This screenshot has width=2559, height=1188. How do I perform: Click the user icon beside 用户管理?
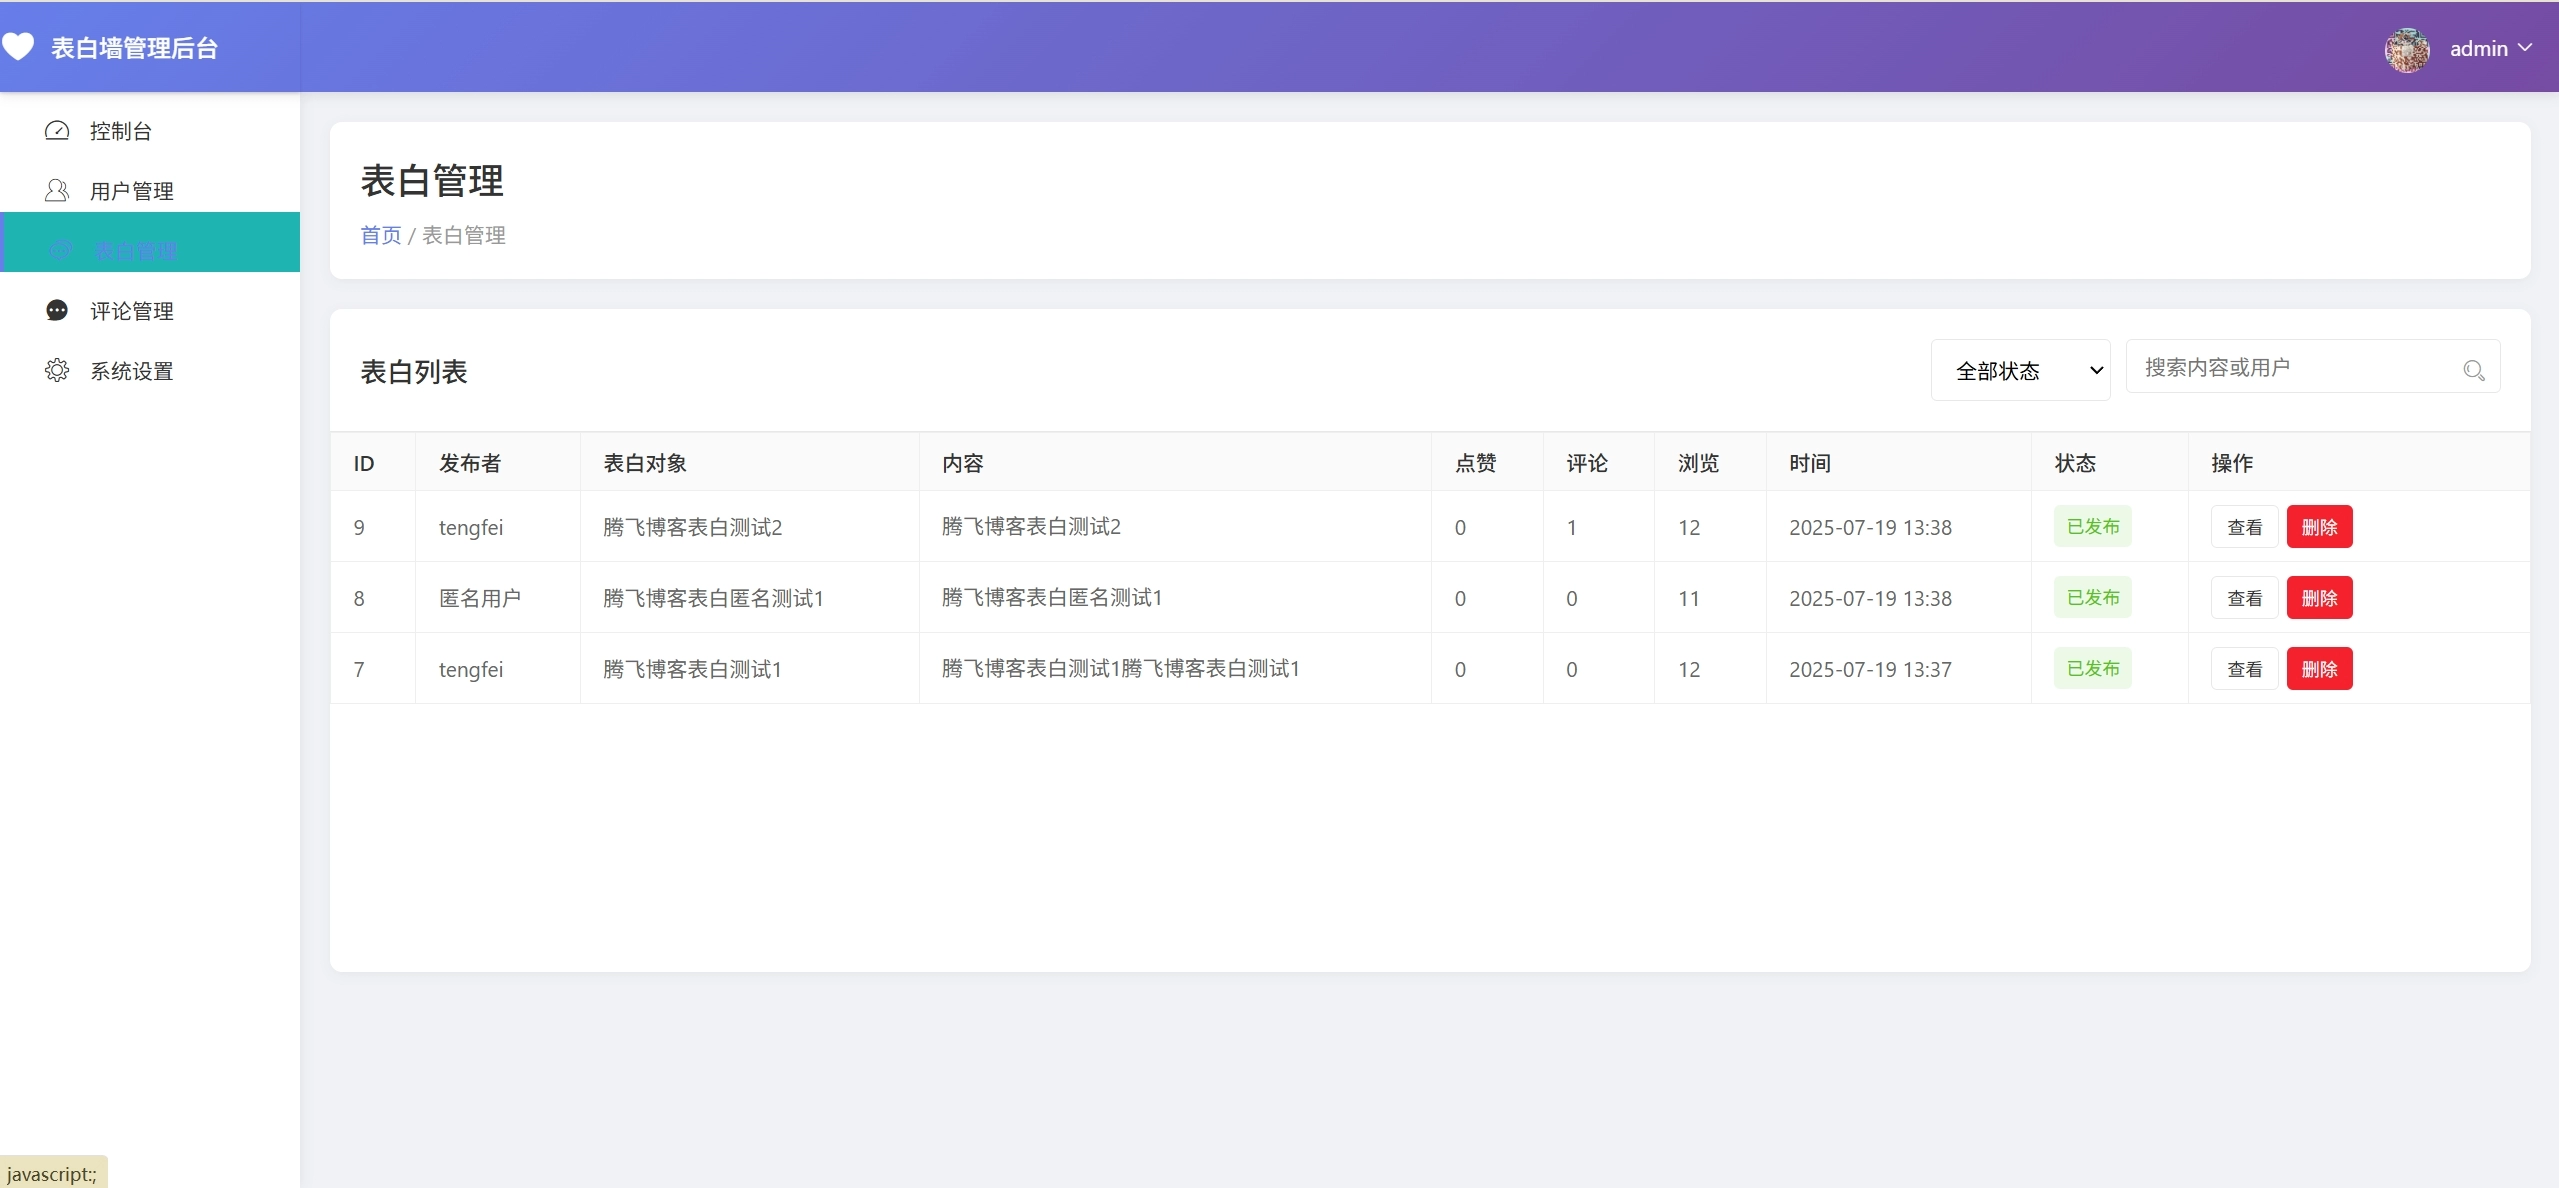click(57, 191)
